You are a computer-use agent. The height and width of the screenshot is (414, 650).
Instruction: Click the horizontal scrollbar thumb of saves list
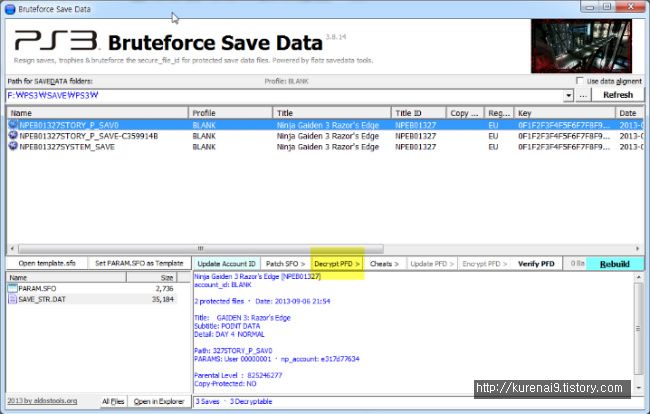(201, 249)
